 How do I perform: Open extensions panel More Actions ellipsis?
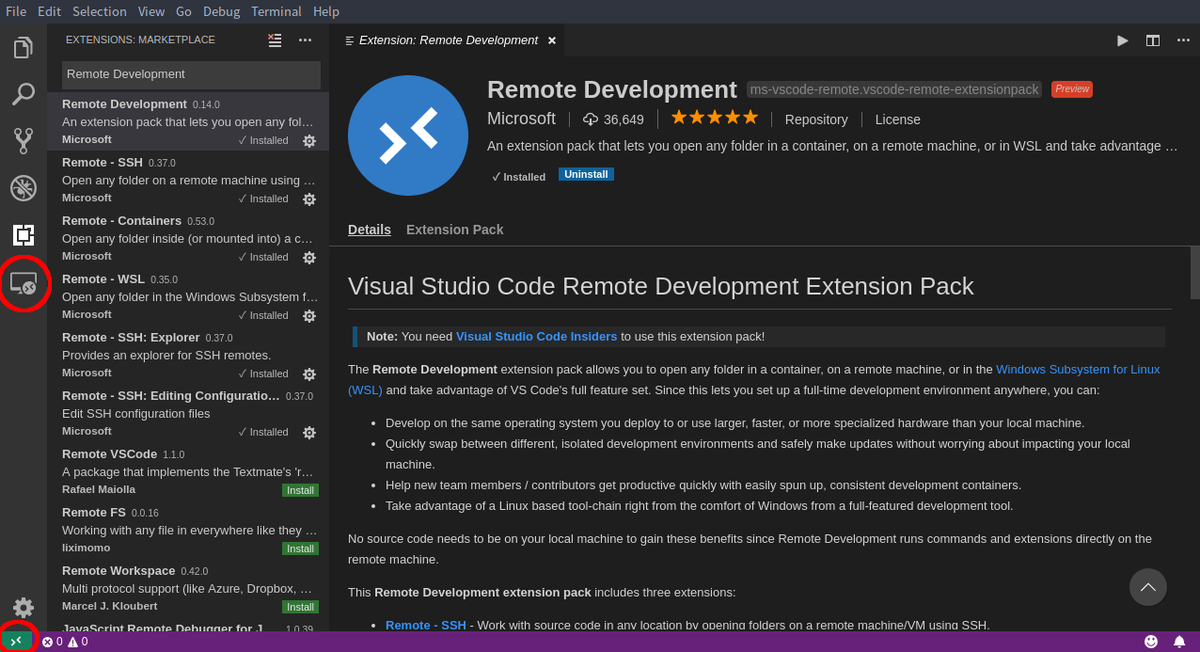305,40
